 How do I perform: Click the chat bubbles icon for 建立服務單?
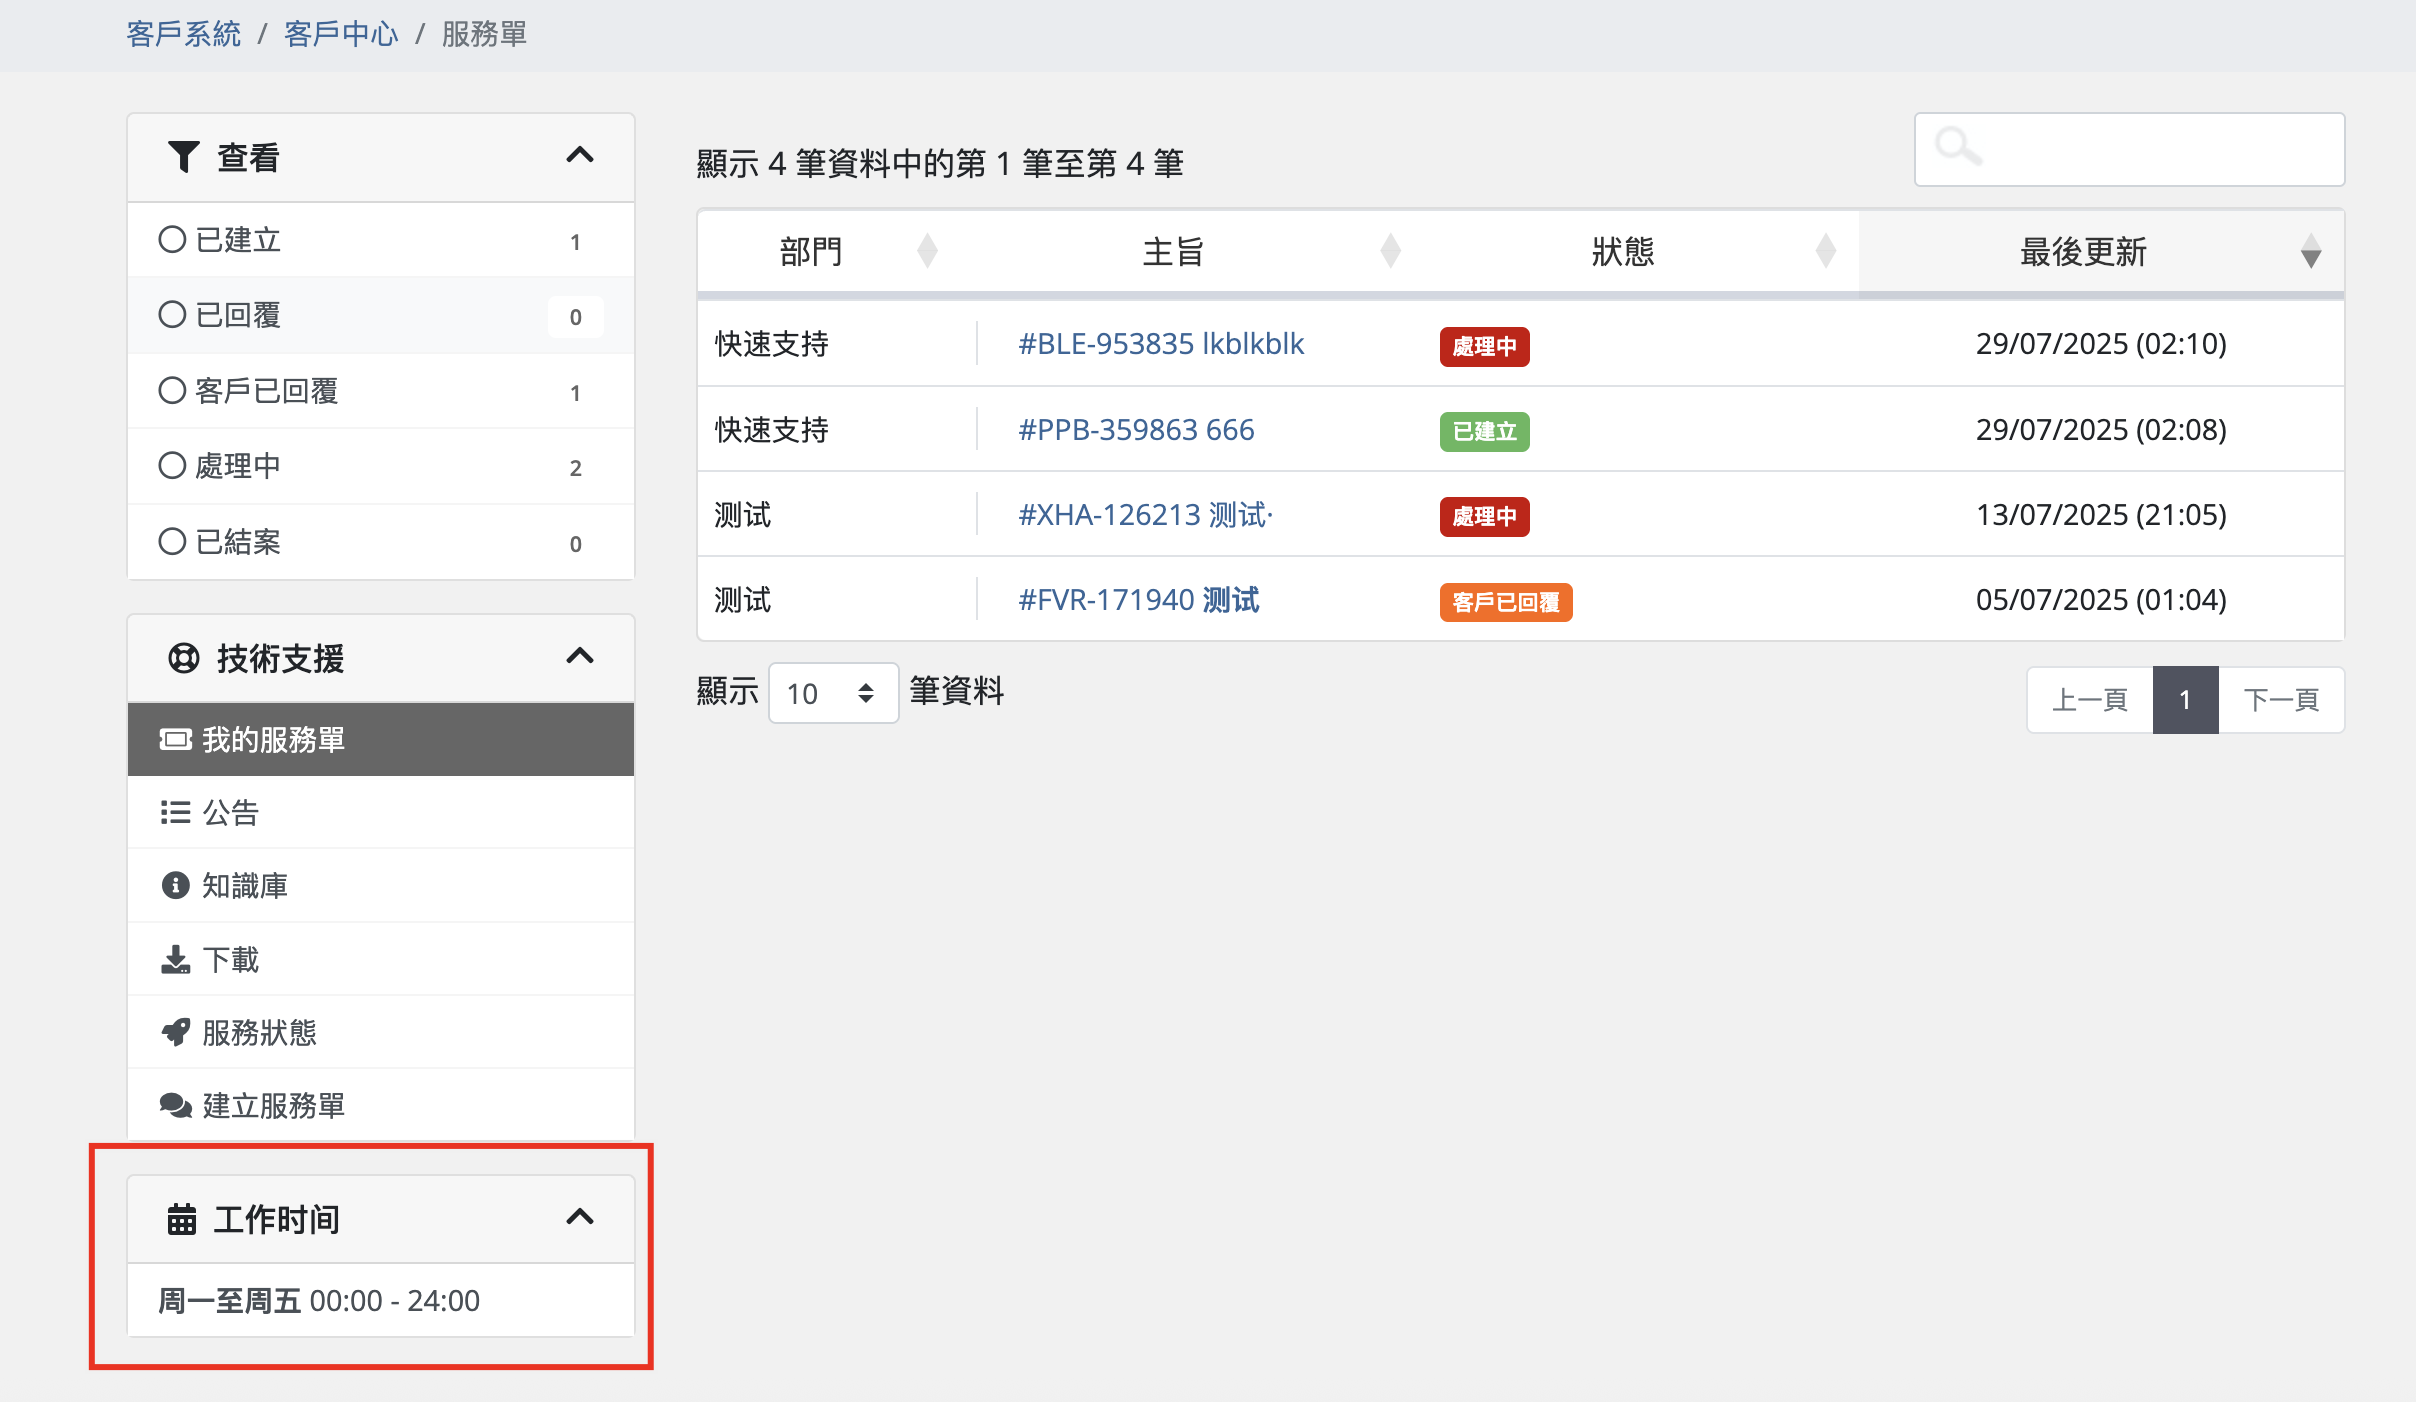click(x=175, y=1105)
